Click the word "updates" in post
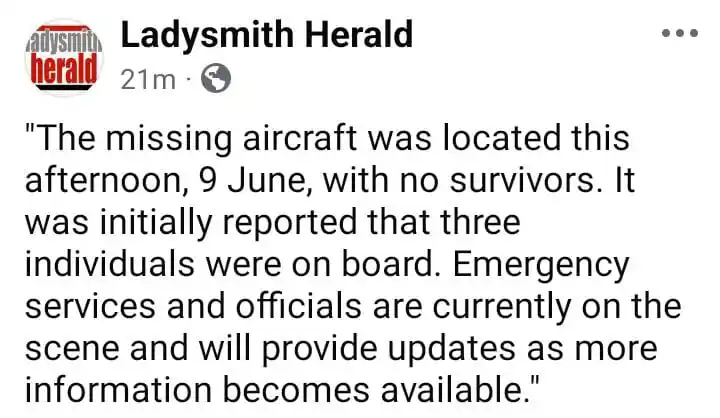Screen dimensions: 720x418 pyautogui.click(x=452, y=349)
